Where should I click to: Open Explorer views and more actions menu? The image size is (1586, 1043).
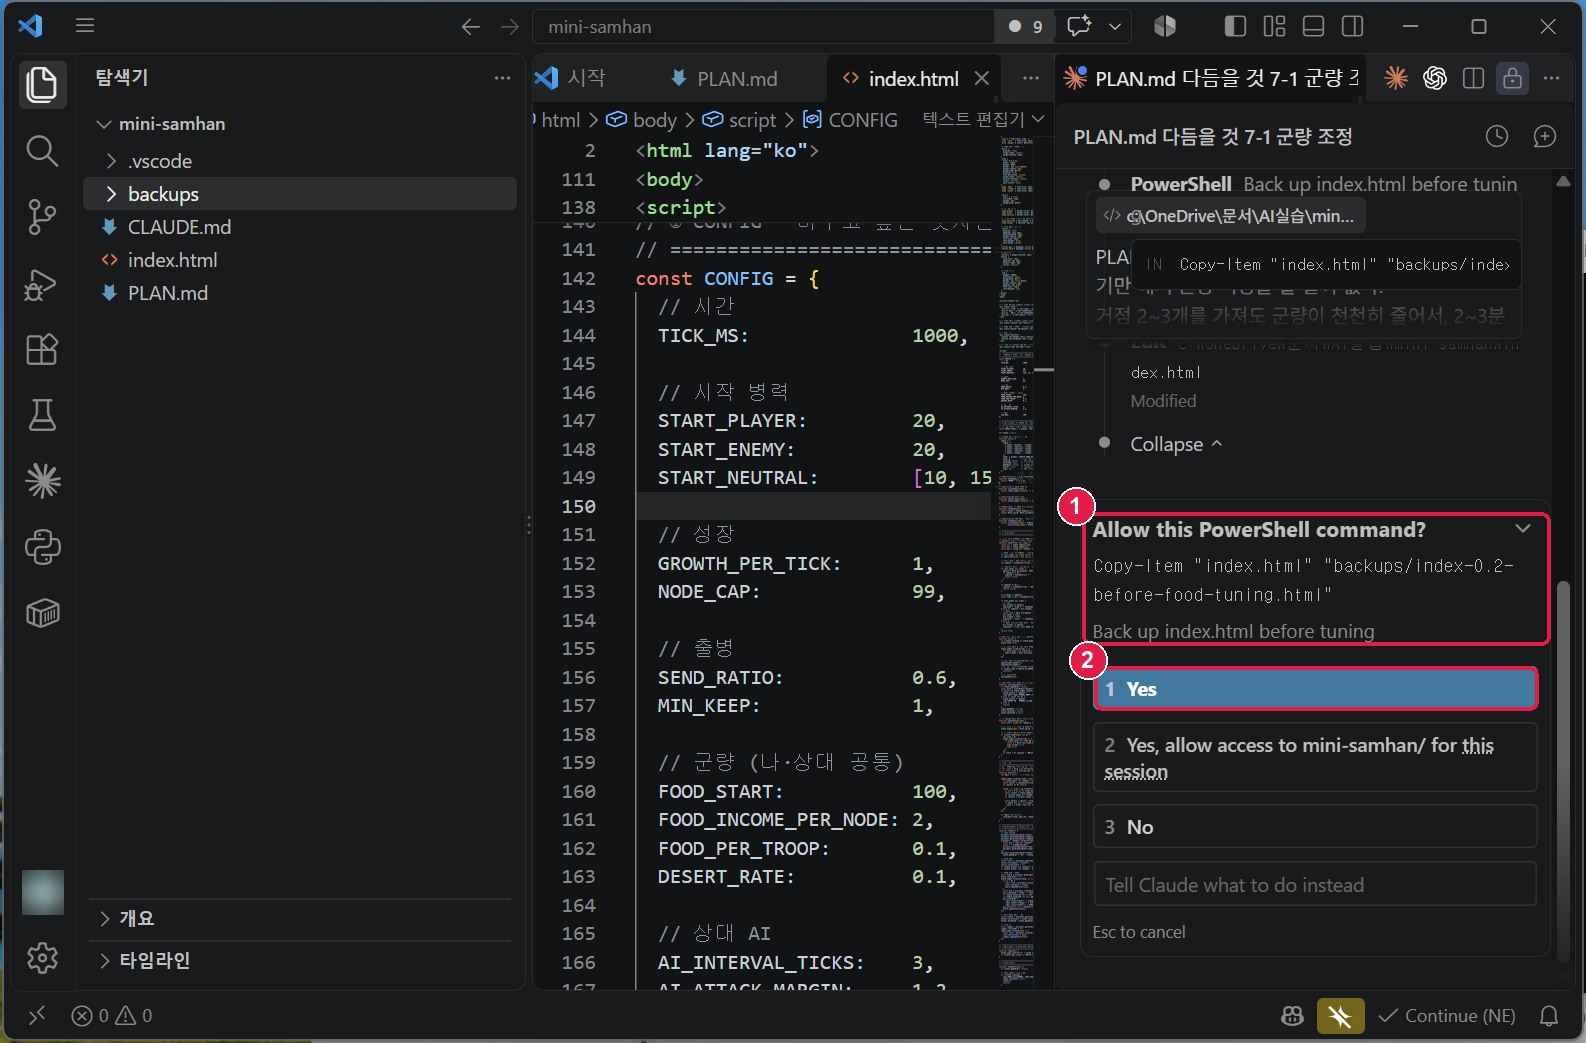pos(502,77)
